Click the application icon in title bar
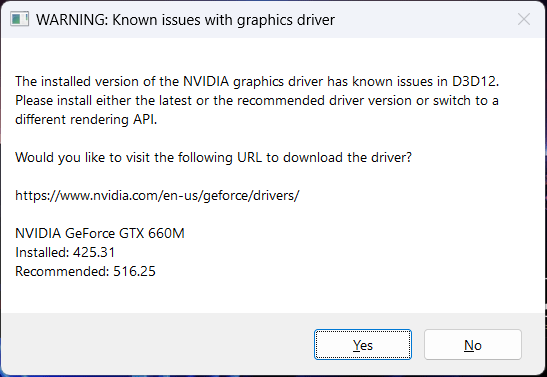Screen dimensions: 547x377 click(x=19, y=20)
